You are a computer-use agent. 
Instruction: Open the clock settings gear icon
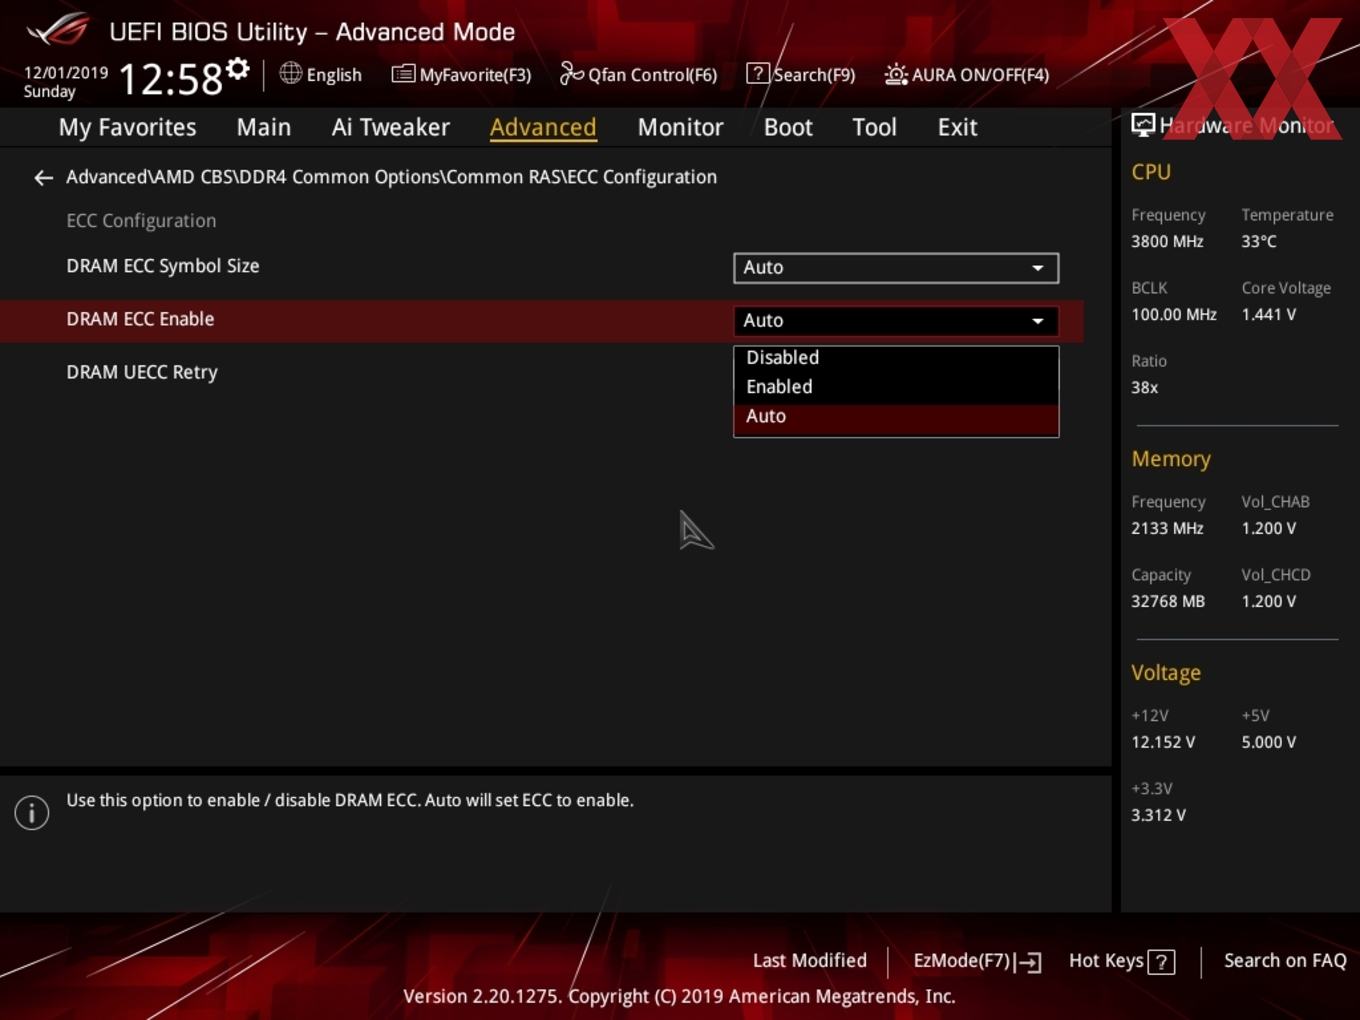click(238, 69)
